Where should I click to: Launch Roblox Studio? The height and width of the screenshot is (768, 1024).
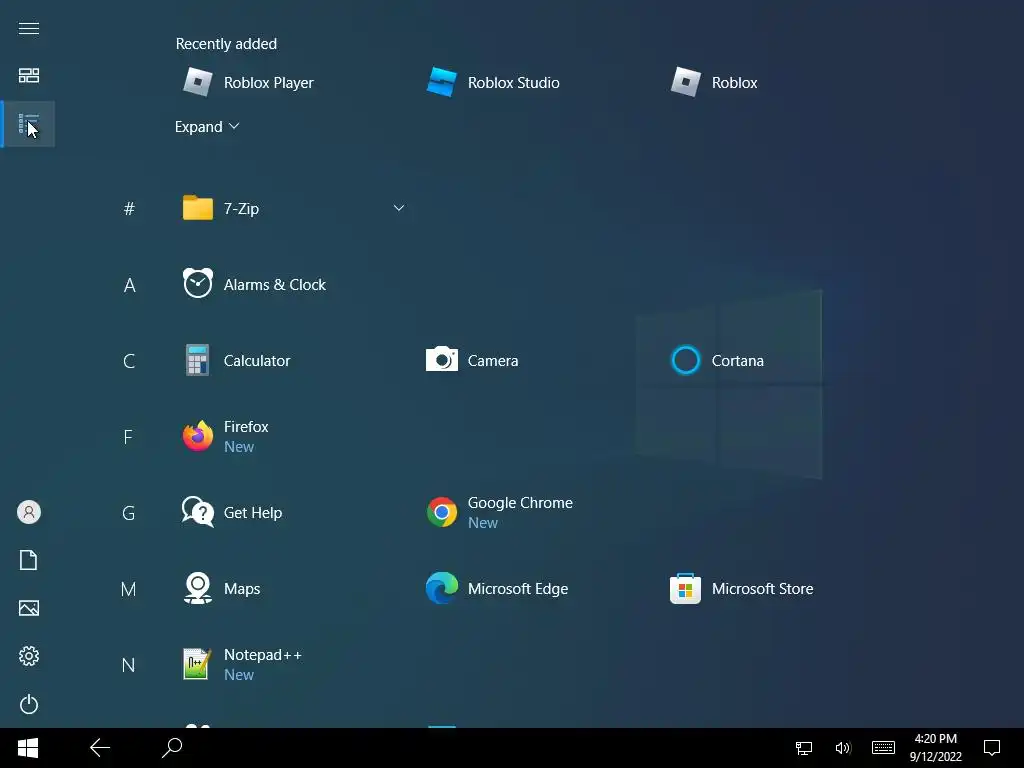(493, 83)
